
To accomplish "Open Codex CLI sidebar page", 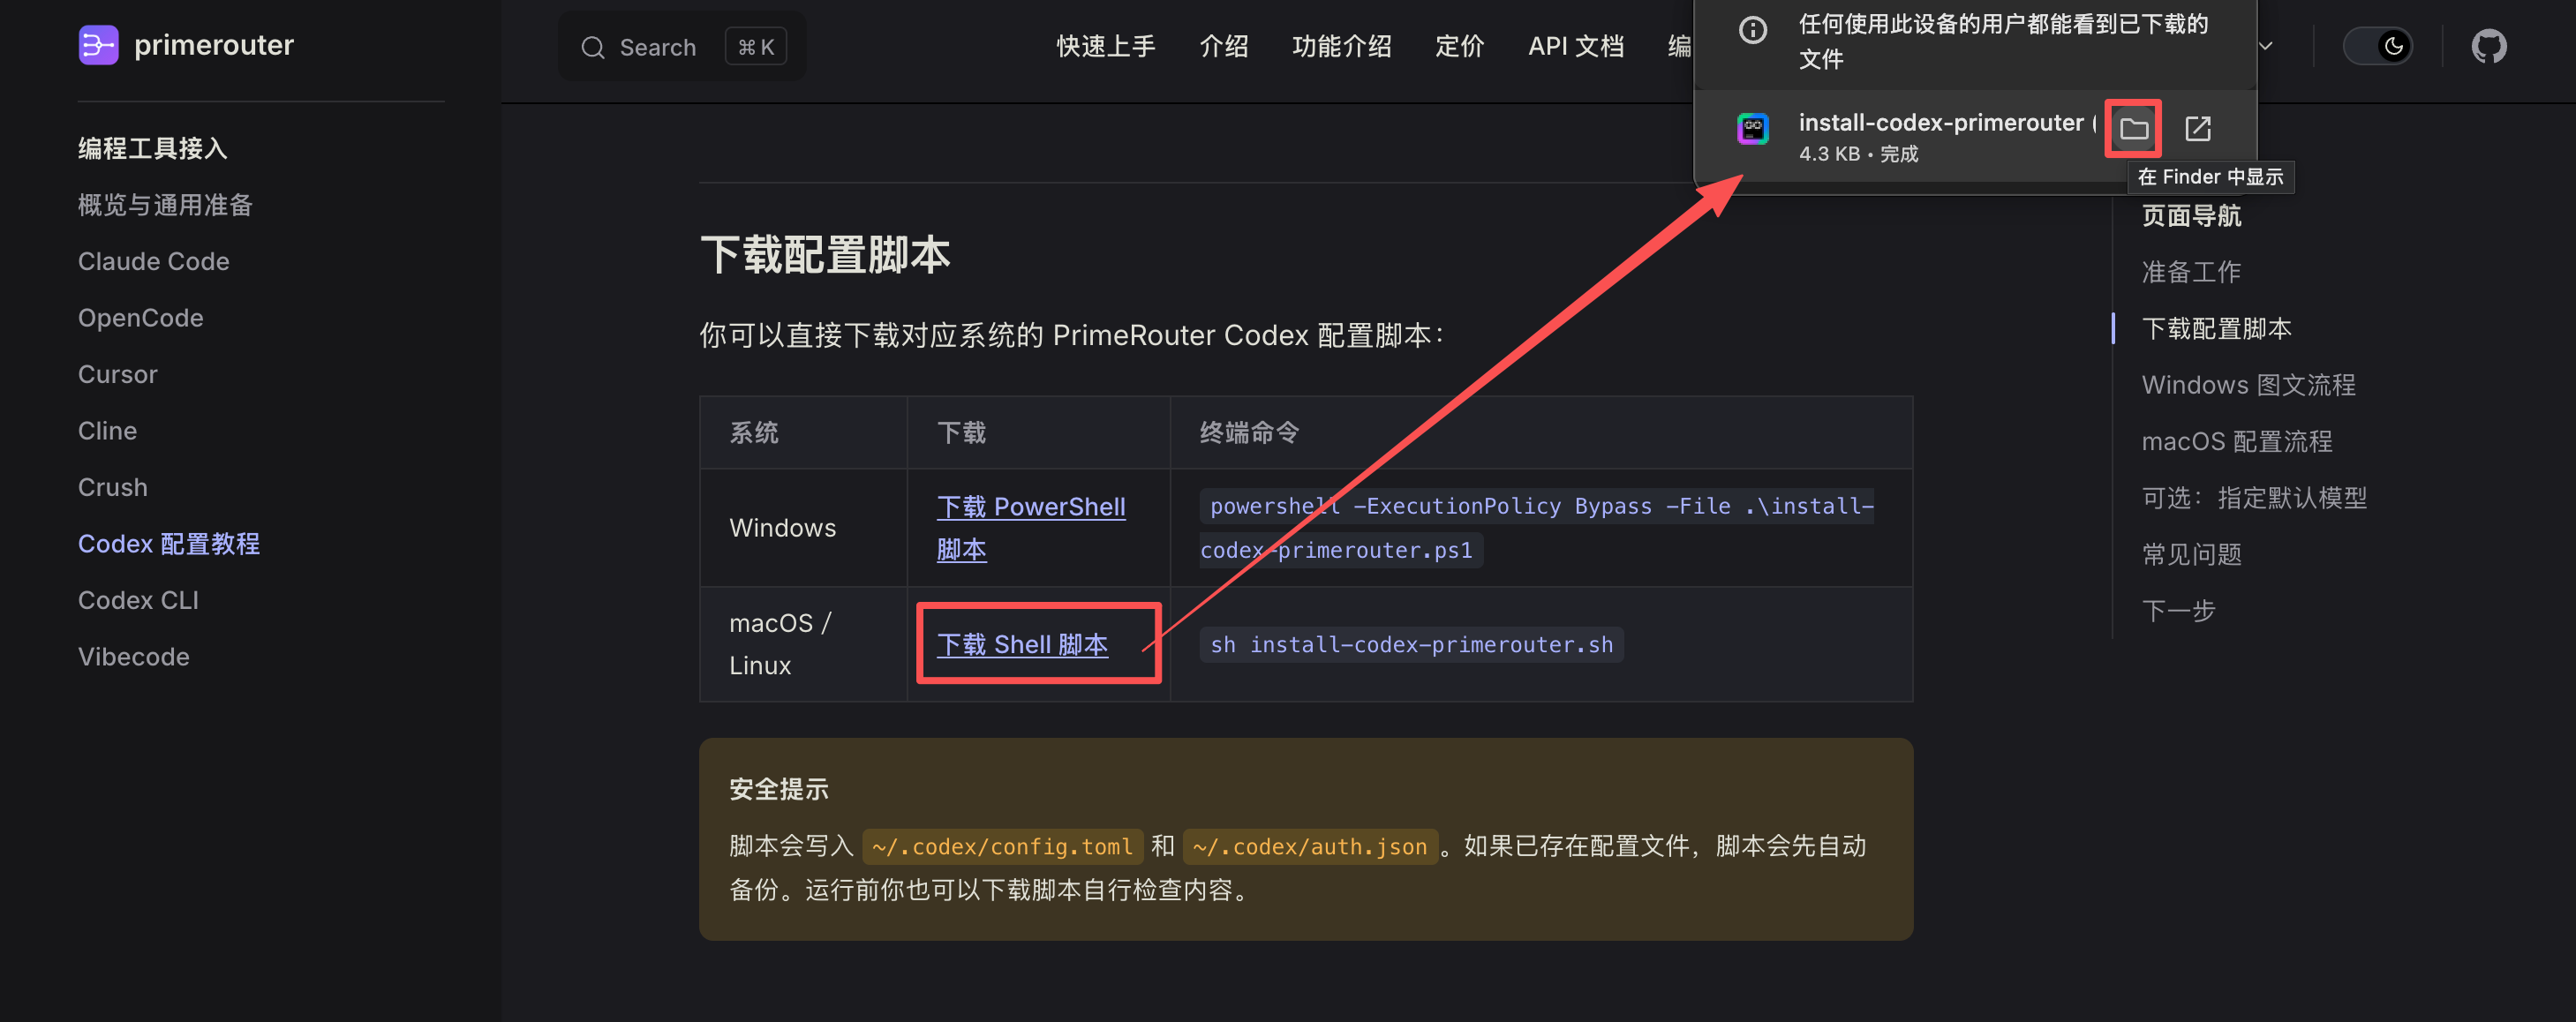I will point(138,600).
